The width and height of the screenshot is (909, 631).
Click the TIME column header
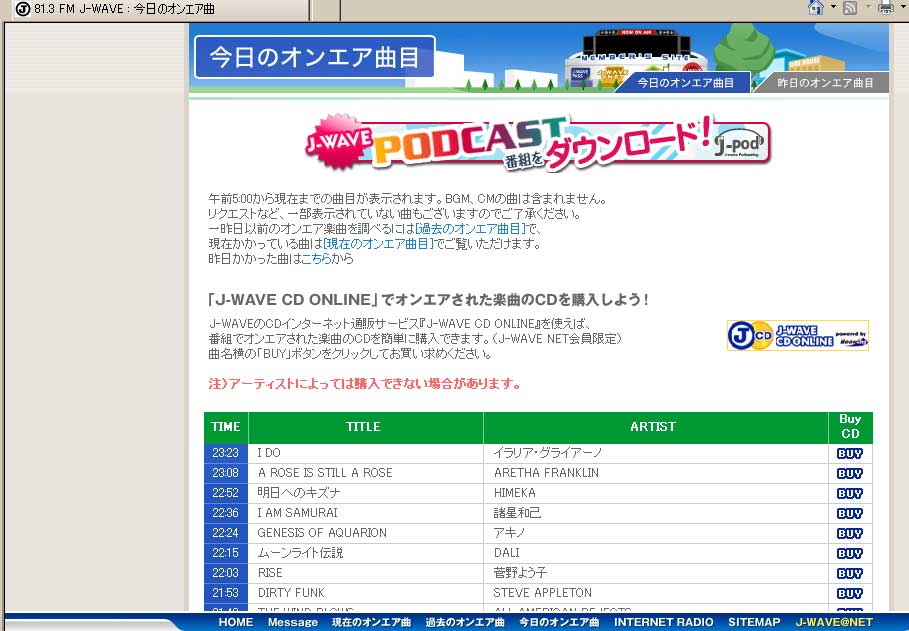pyautogui.click(x=226, y=427)
